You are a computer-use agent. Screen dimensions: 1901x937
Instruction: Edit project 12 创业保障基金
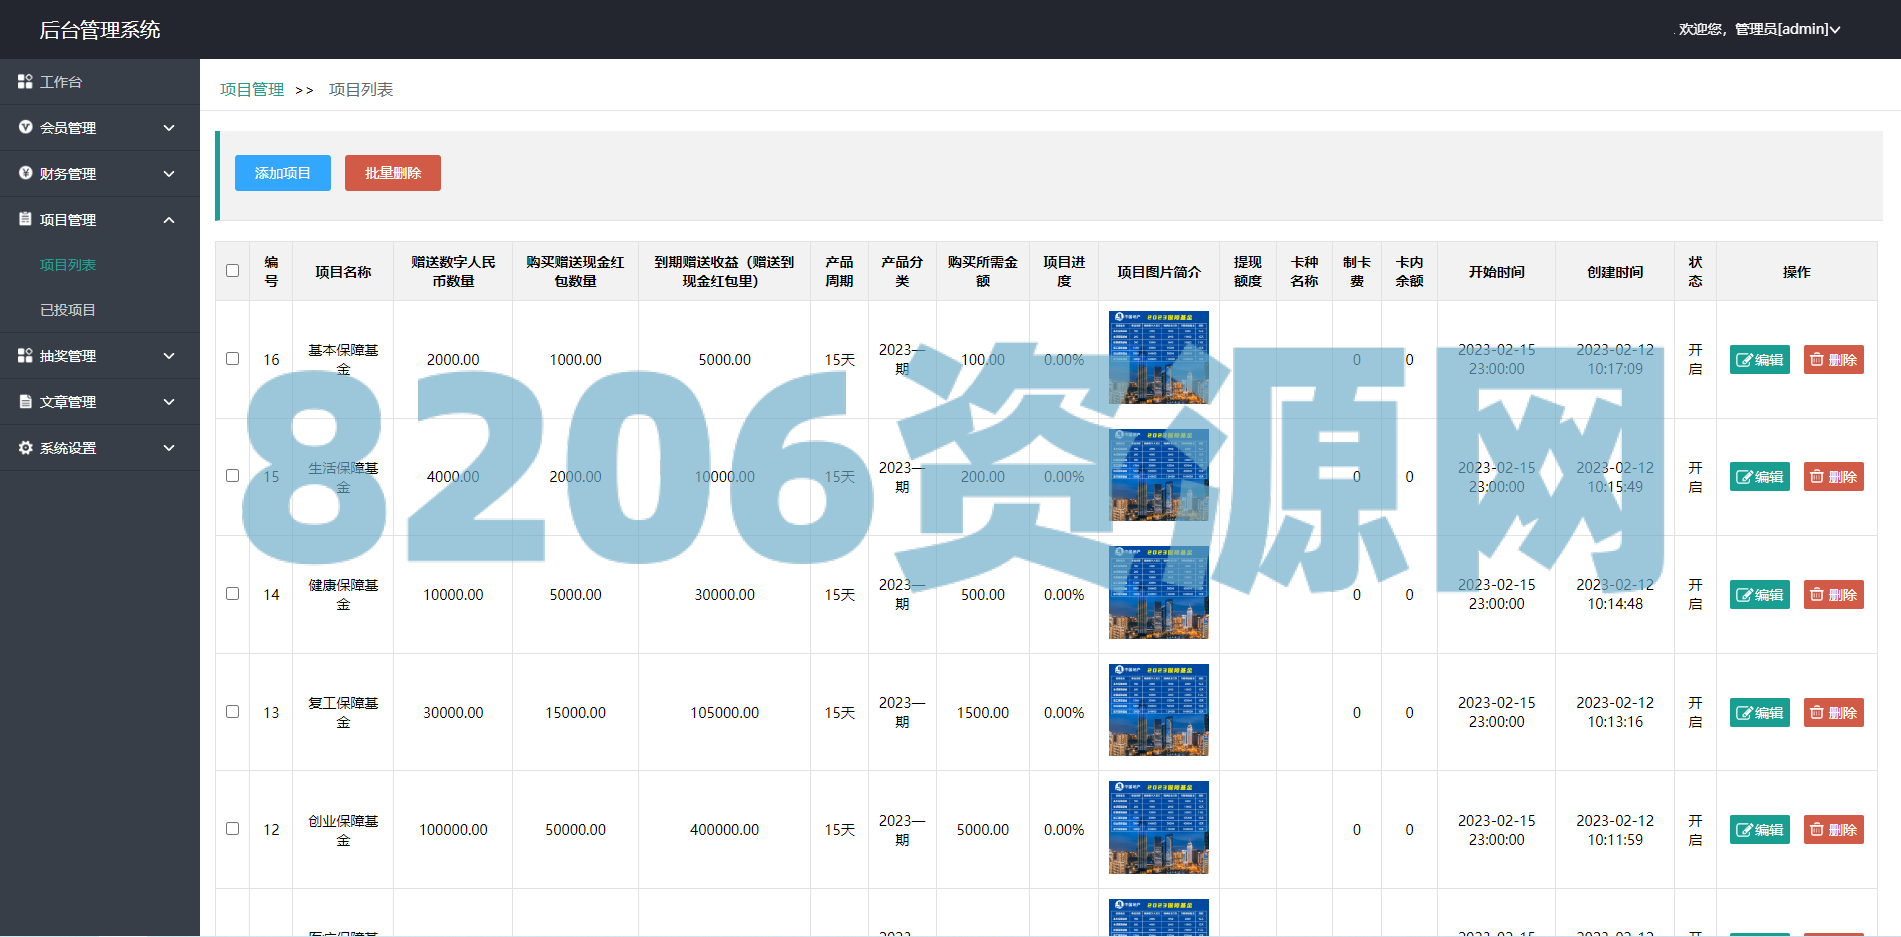1760,830
